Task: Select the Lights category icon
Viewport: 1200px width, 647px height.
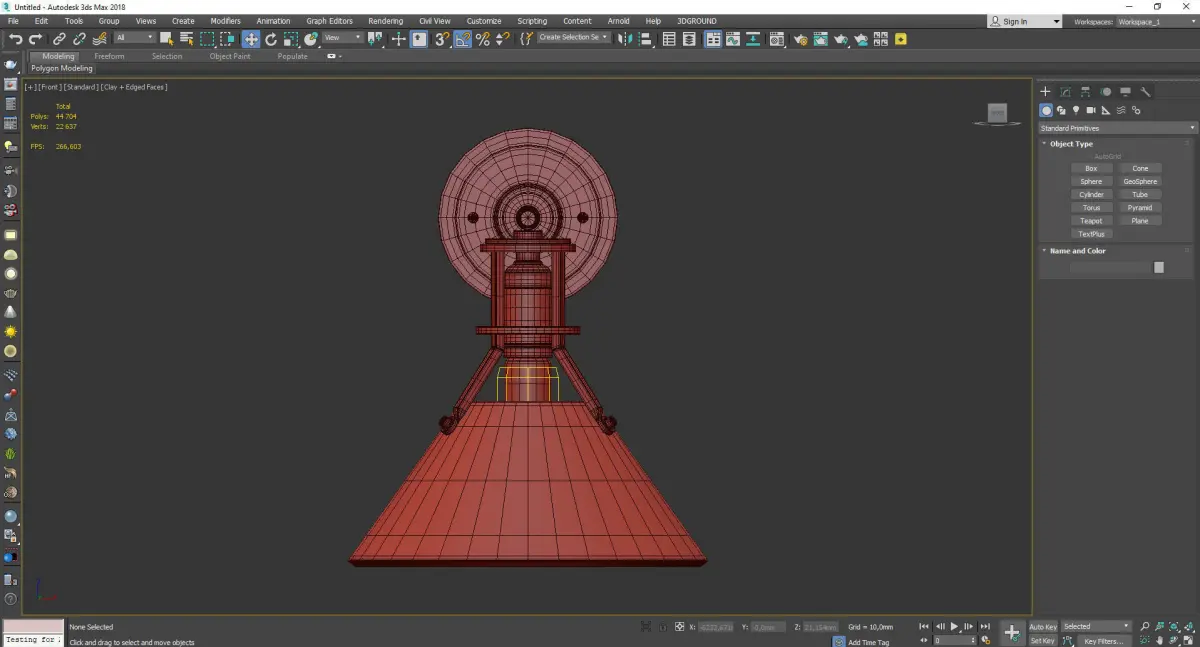Action: point(1076,110)
